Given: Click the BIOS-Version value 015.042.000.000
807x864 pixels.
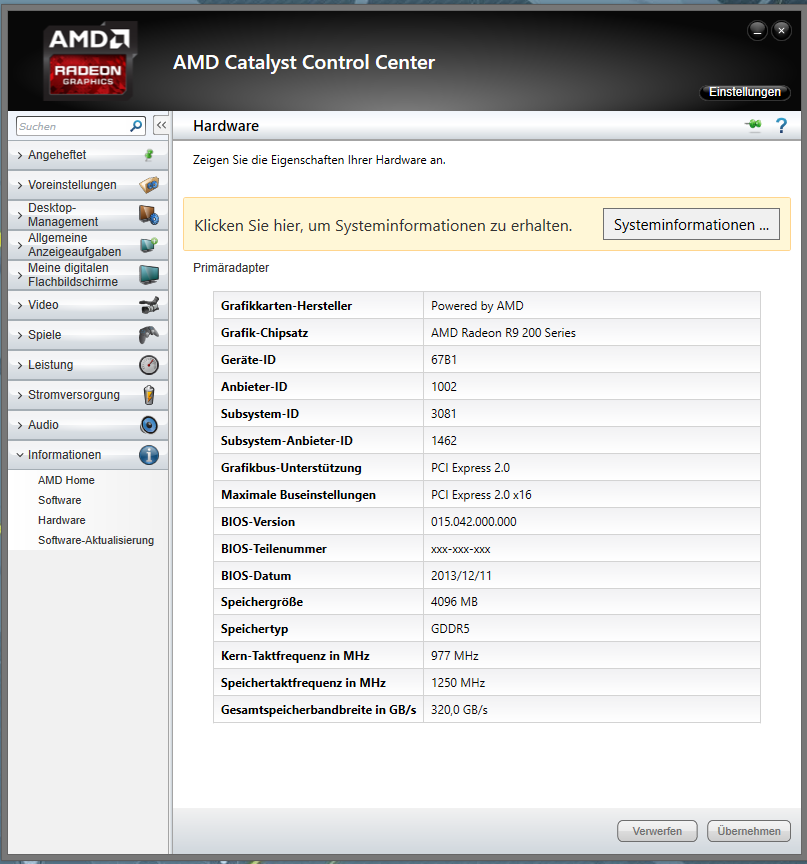Looking at the screenshot, I should tap(474, 522).
